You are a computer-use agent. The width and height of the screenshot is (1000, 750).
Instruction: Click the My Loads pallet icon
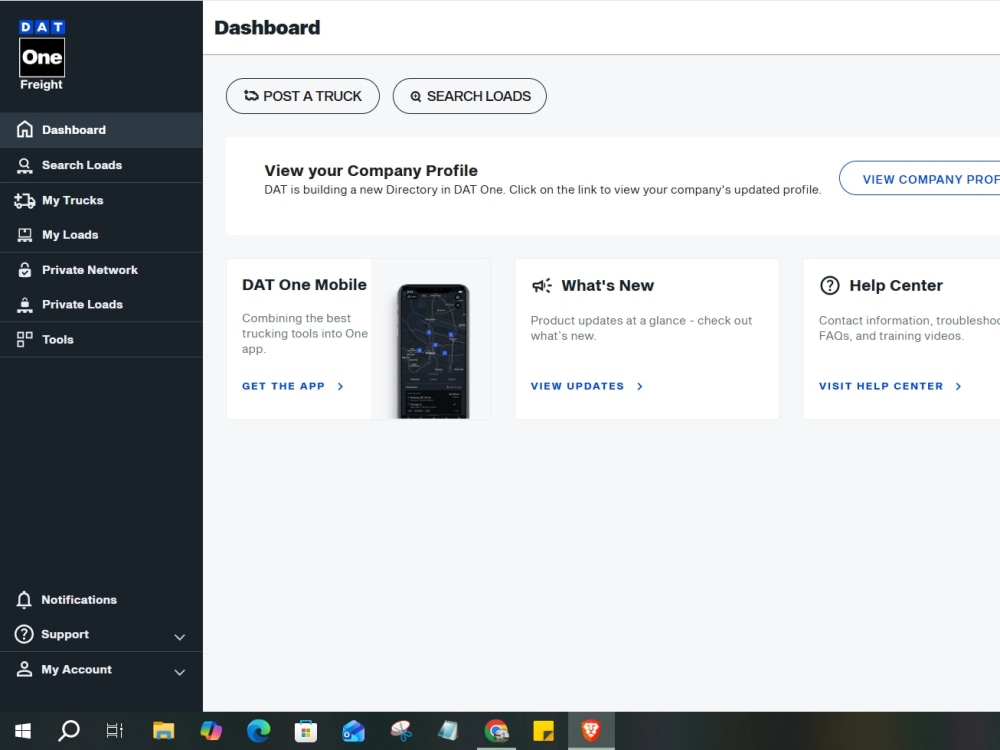24,235
